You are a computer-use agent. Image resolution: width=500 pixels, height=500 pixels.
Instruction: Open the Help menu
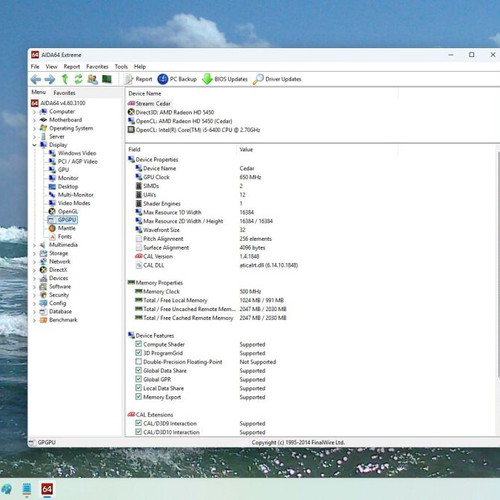(140, 67)
